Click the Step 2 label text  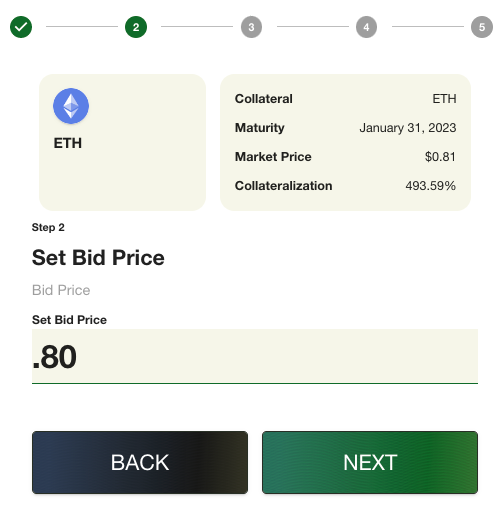point(48,227)
